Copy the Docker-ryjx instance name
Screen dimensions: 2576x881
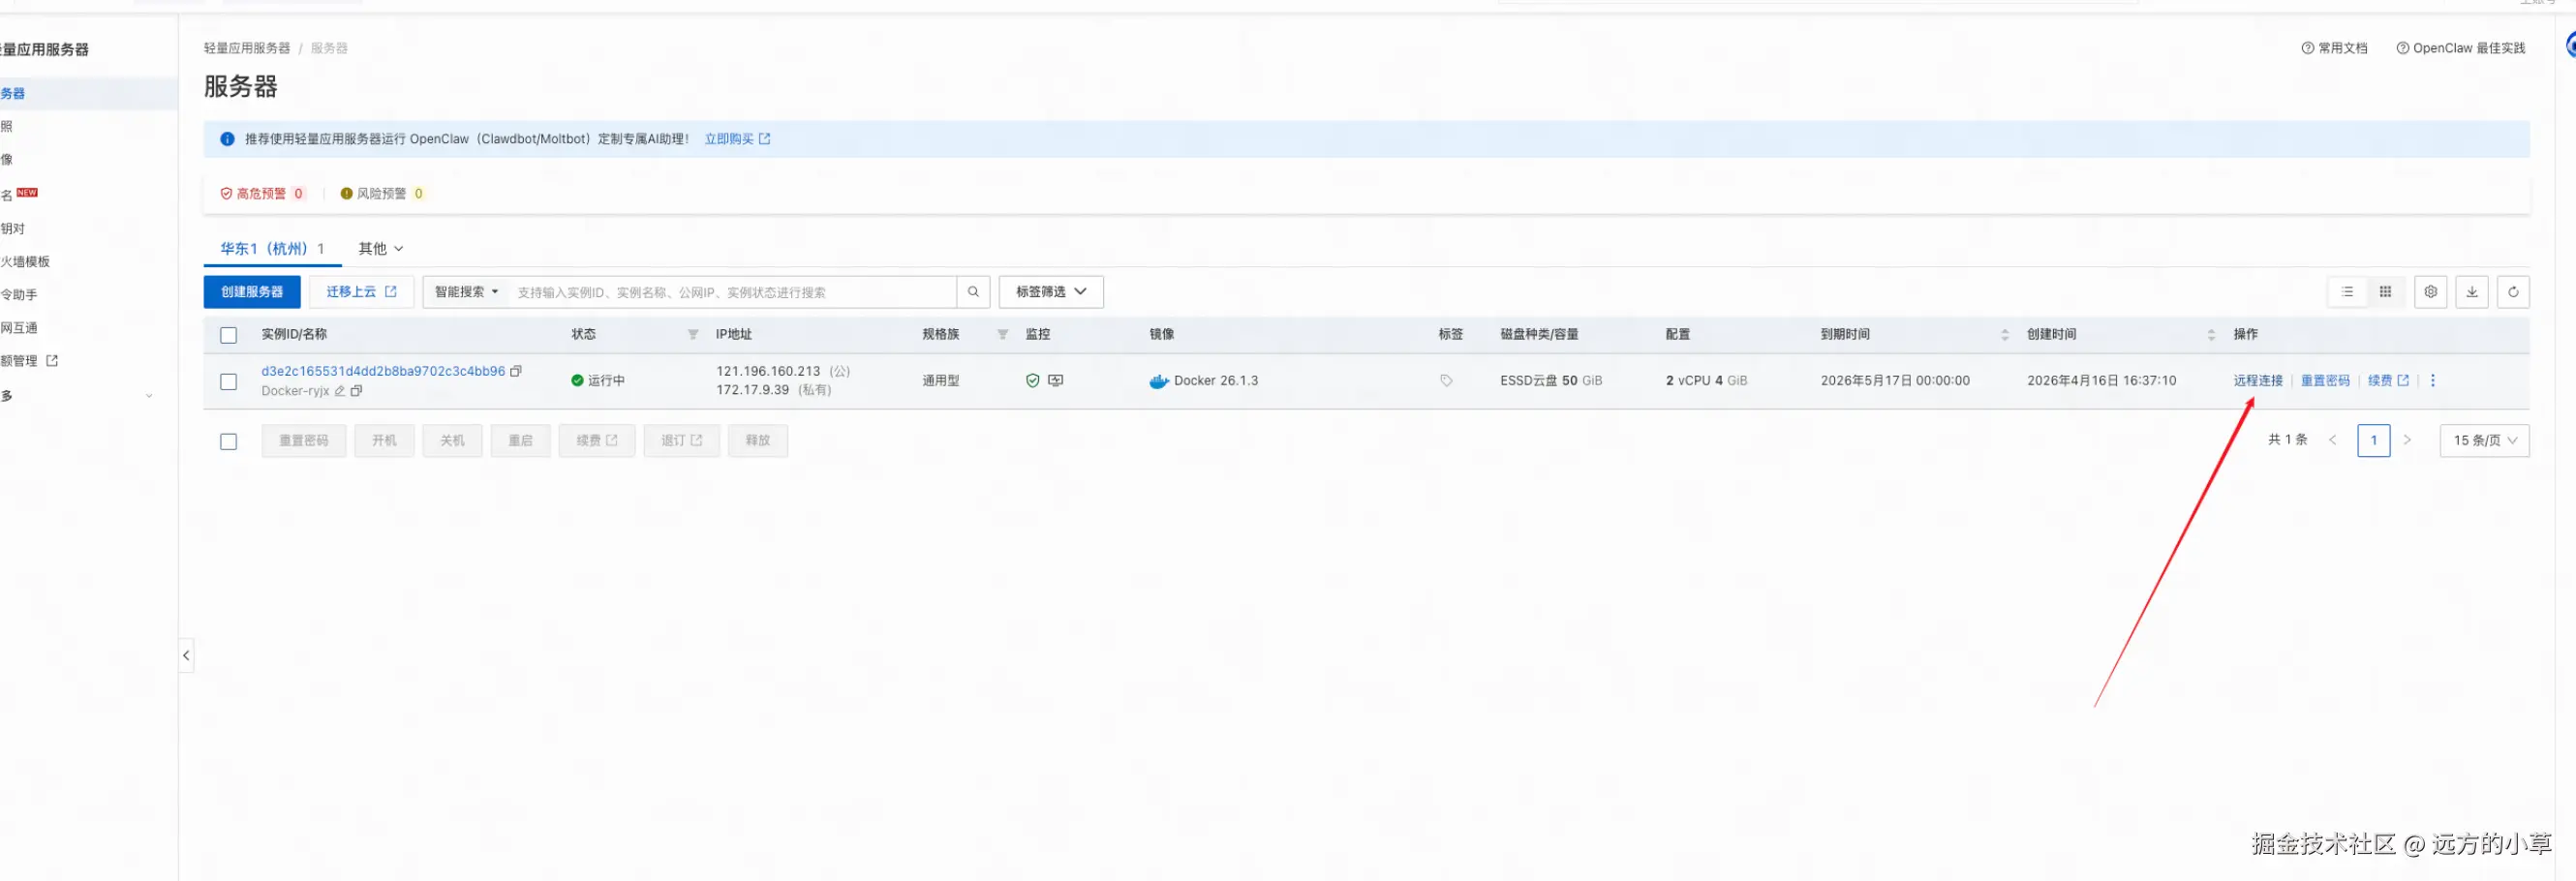tap(356, 391)
